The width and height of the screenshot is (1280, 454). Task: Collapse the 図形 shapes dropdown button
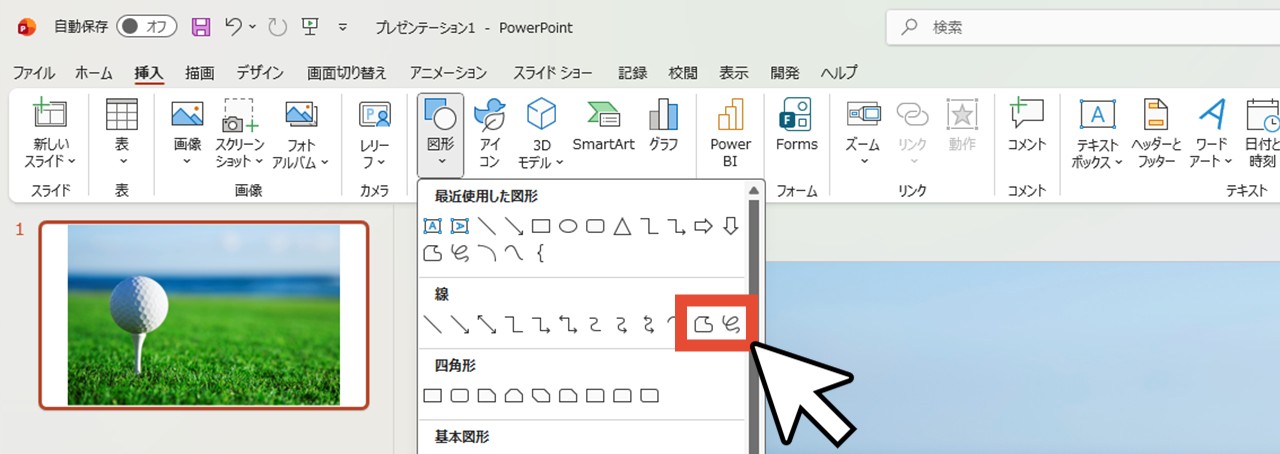coord(441,135)
